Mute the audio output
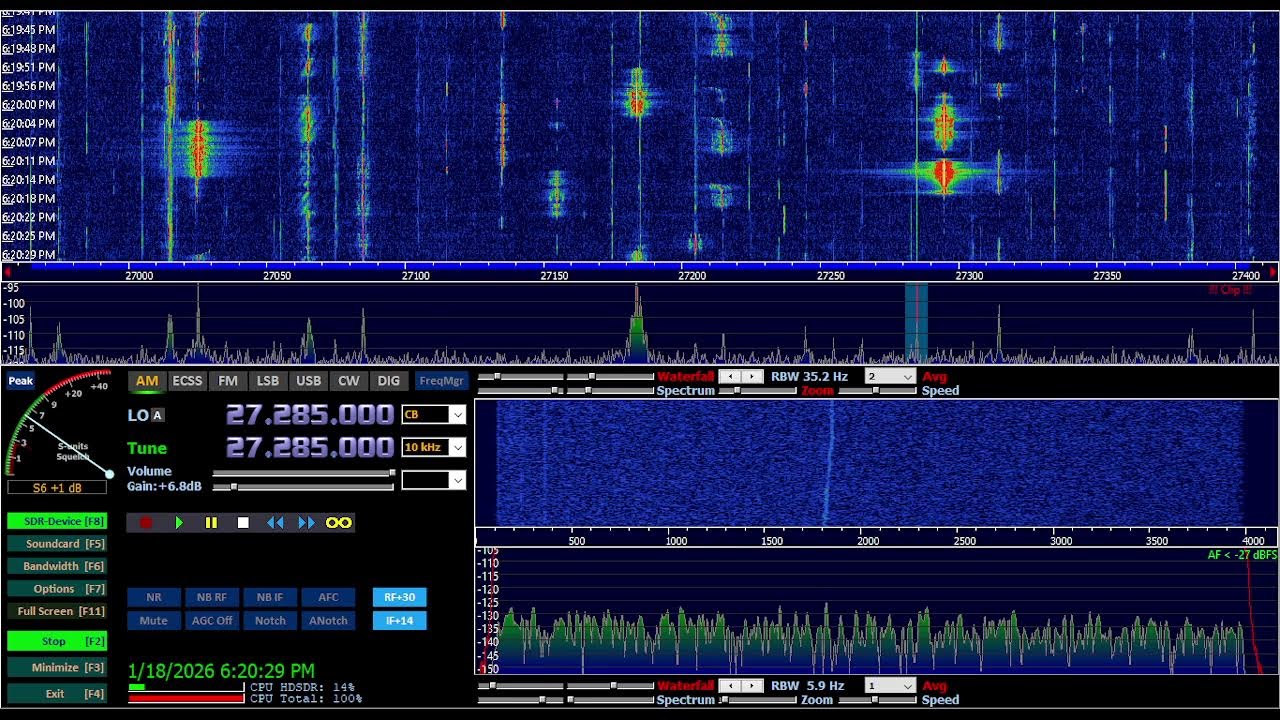The width and height of the screenshot is (1280, 720). (x=154, y=621)
